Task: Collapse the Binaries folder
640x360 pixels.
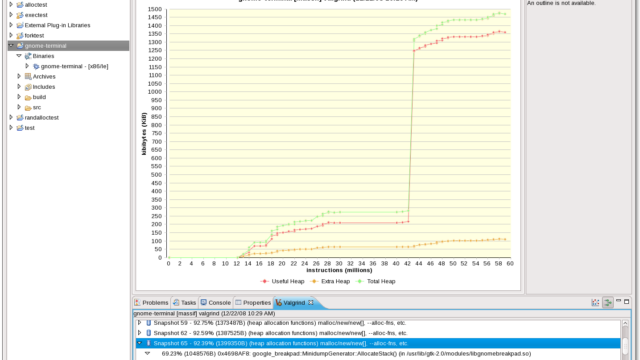Action: 19,56
